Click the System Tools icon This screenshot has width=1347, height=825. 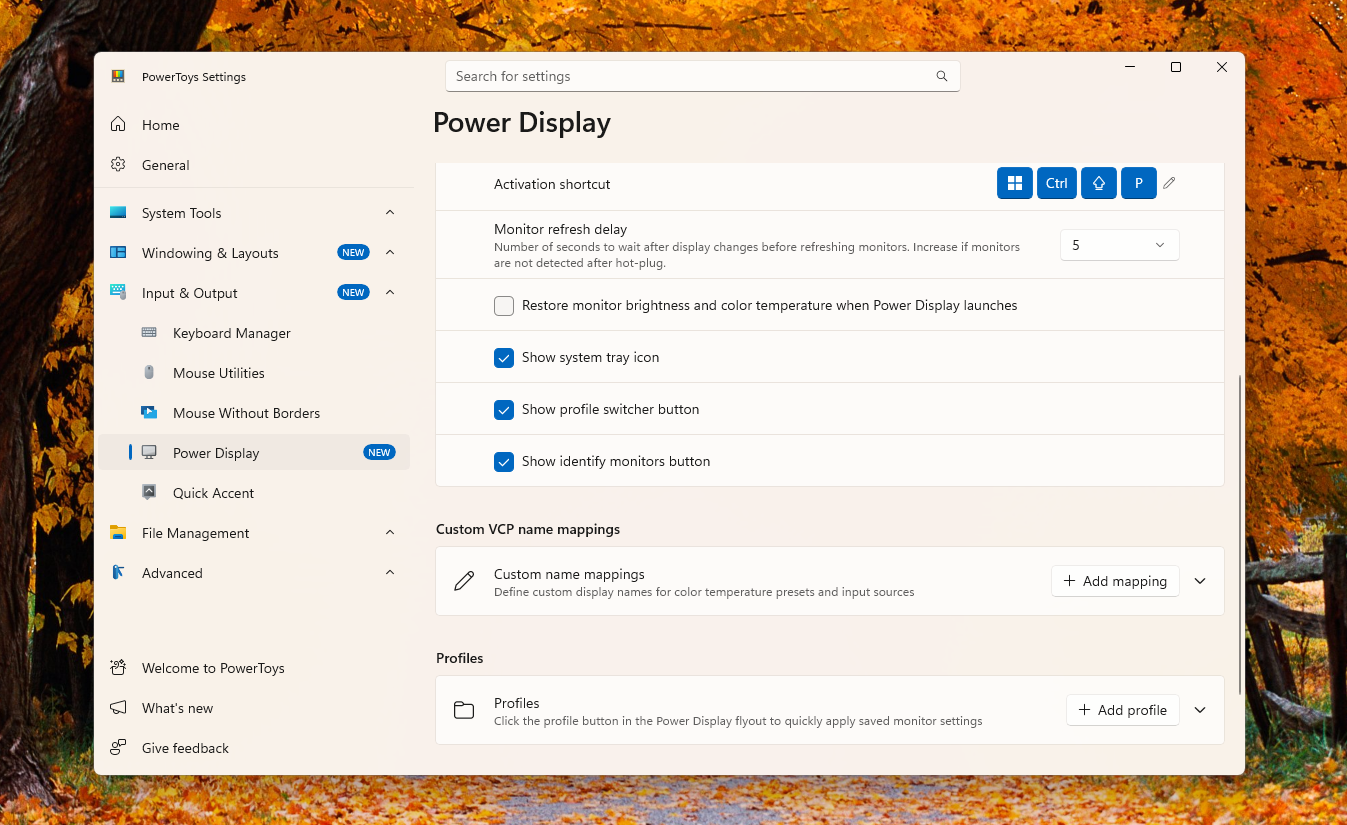[118, 213]
